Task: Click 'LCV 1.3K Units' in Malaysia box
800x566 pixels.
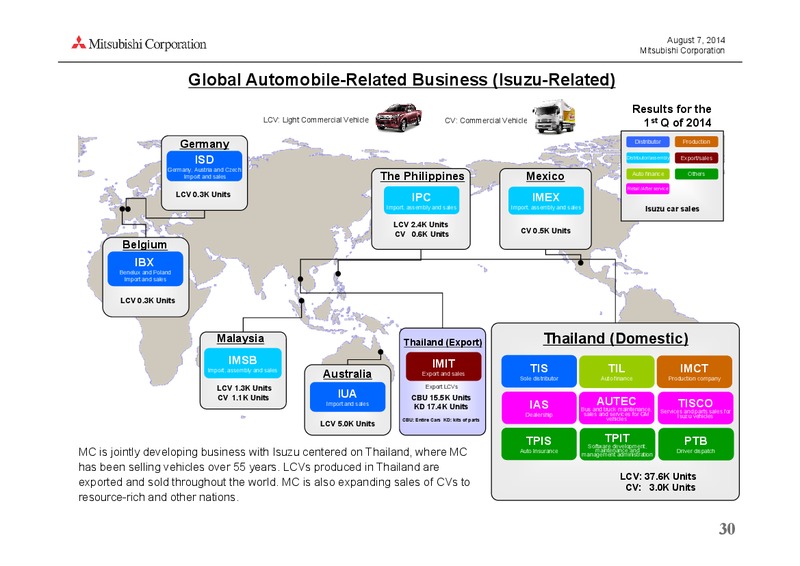Action: tap(244, 388)
